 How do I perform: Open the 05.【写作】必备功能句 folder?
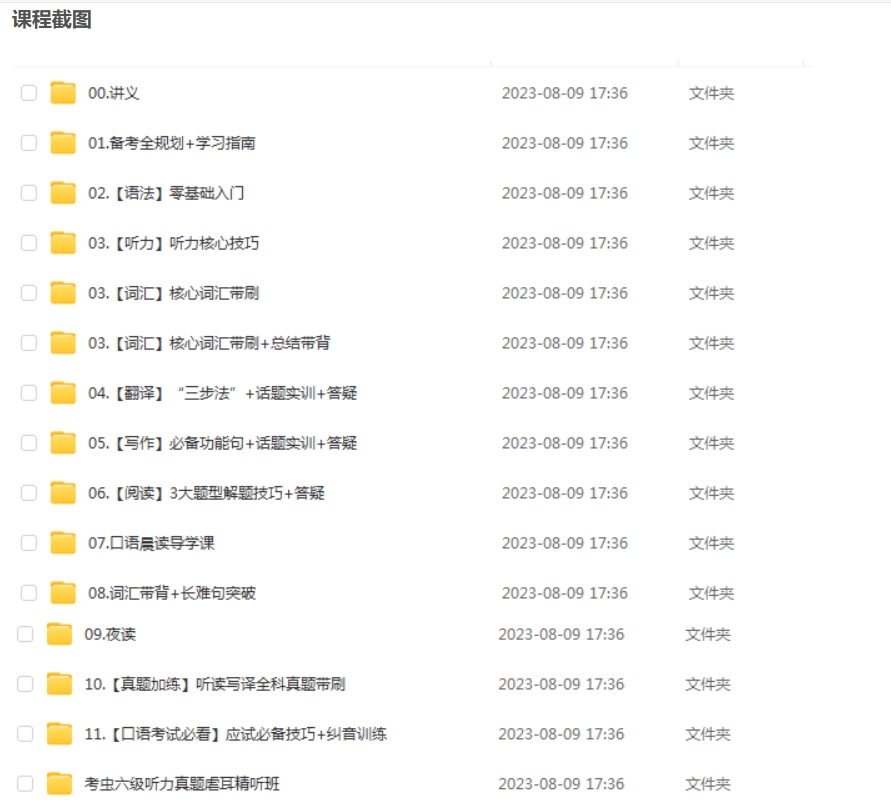(222, 443)
